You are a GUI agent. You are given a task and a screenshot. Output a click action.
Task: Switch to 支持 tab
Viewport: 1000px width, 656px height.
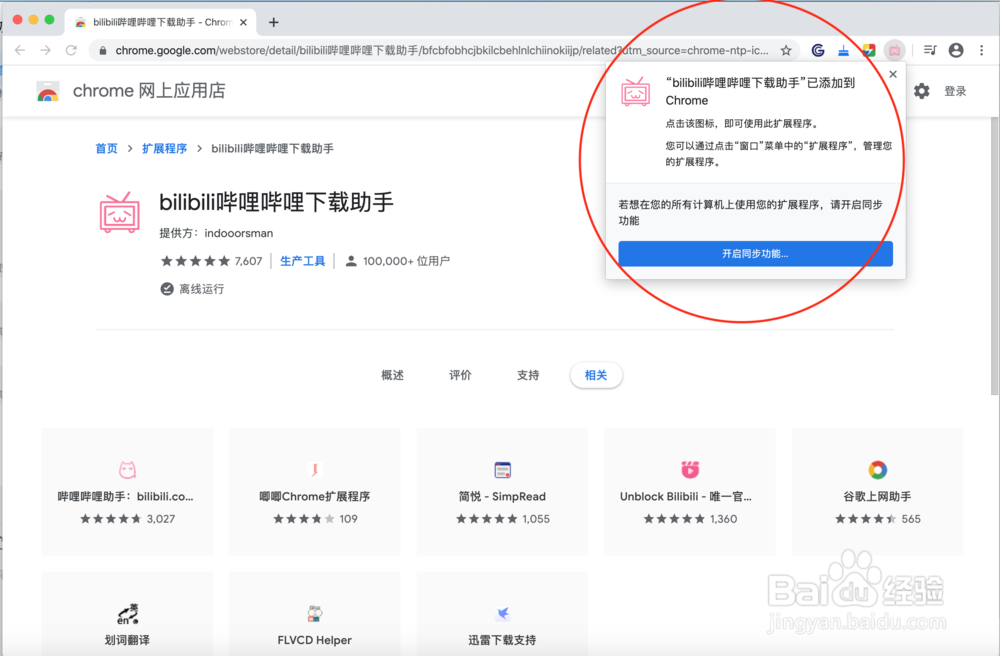pos(527,375)
